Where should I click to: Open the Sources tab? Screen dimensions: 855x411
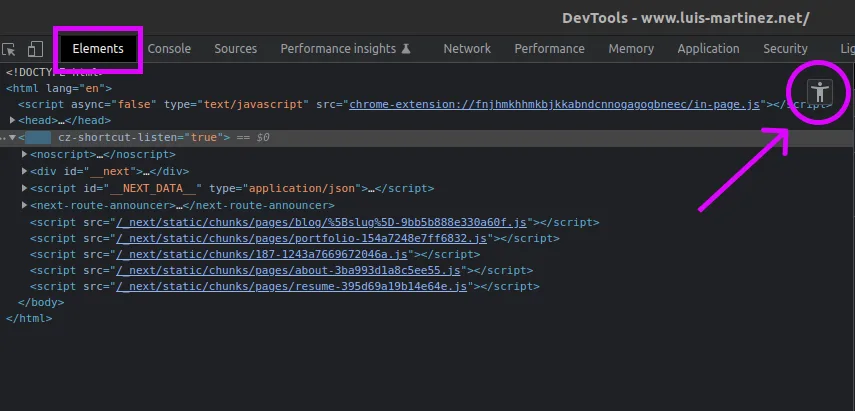[236, 49]
